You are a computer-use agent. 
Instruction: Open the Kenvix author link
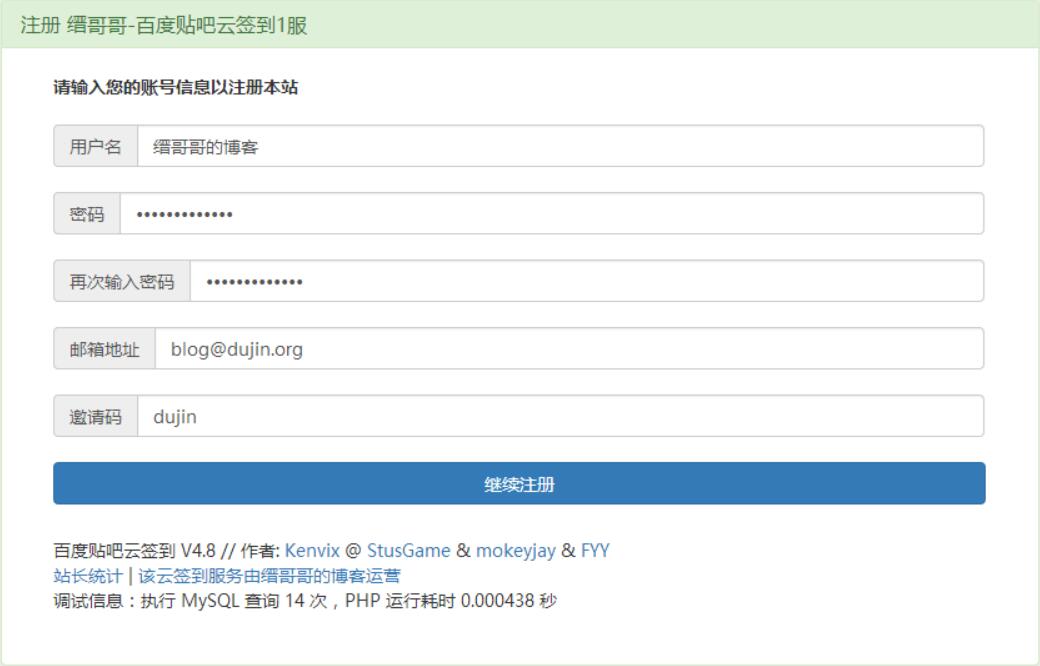pos(312,551)
